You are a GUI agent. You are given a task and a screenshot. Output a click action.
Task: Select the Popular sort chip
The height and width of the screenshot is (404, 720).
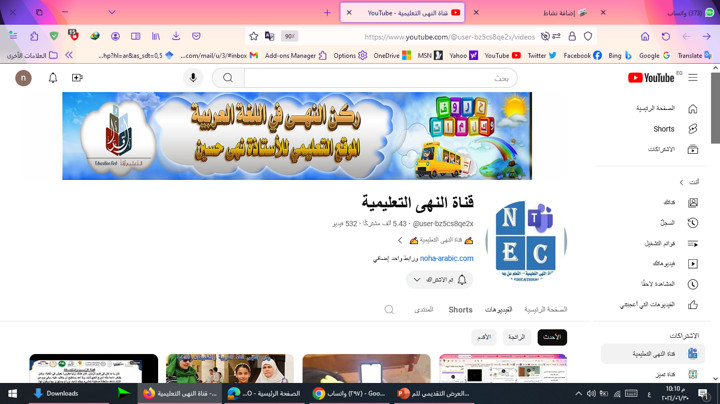coord(516,337)
